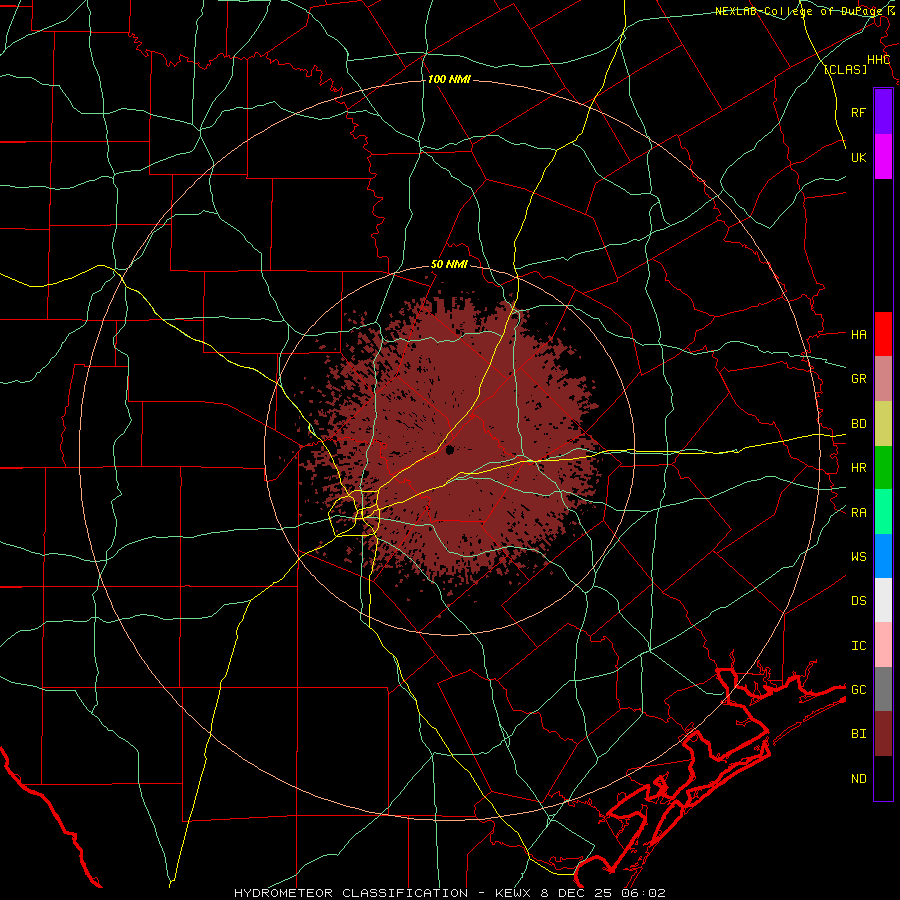Click the IC light pink legend swatch
The height and width of the screenshot is (900, 900).
[883, 645]
